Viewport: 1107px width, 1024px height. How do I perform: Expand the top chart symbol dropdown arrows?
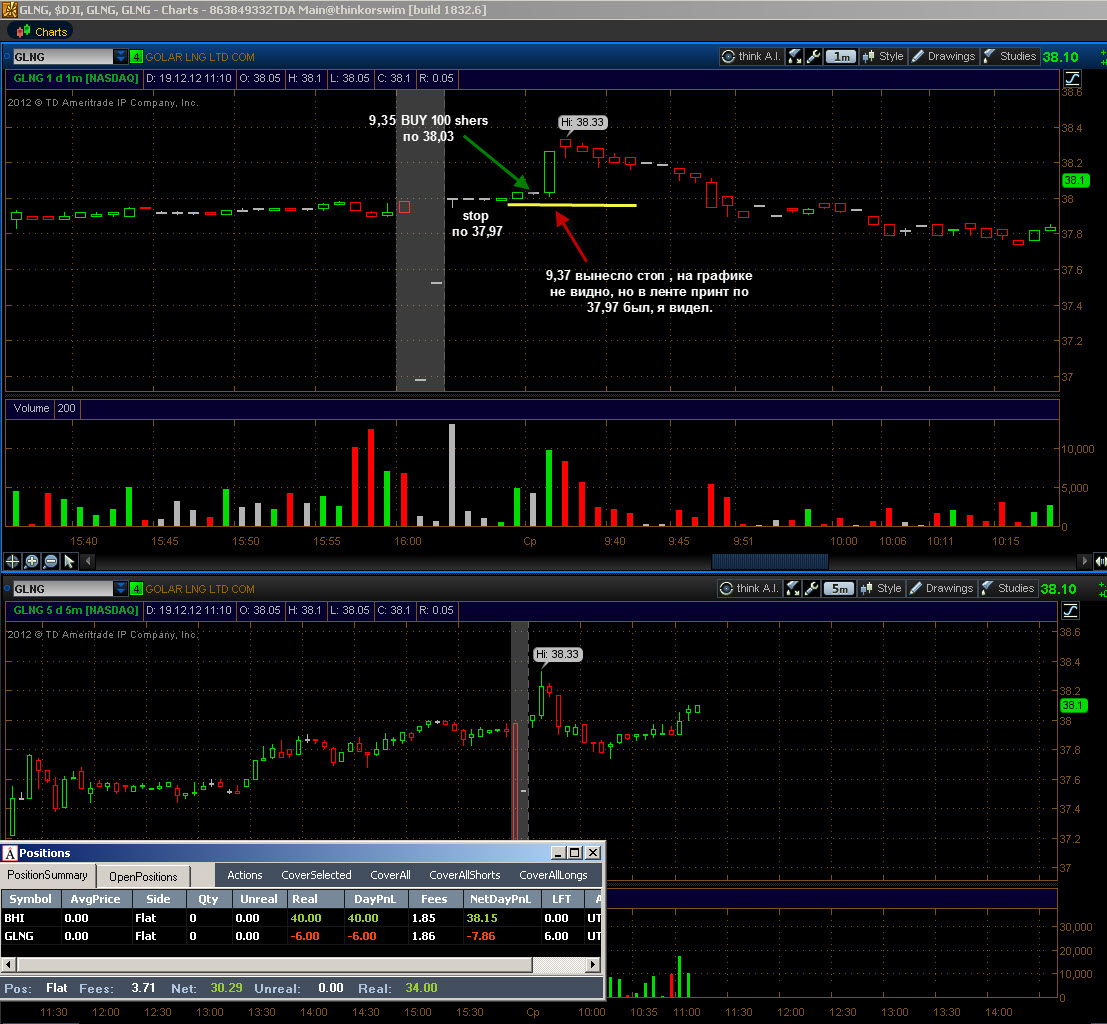pyautogui.click(x=121, y=56)
